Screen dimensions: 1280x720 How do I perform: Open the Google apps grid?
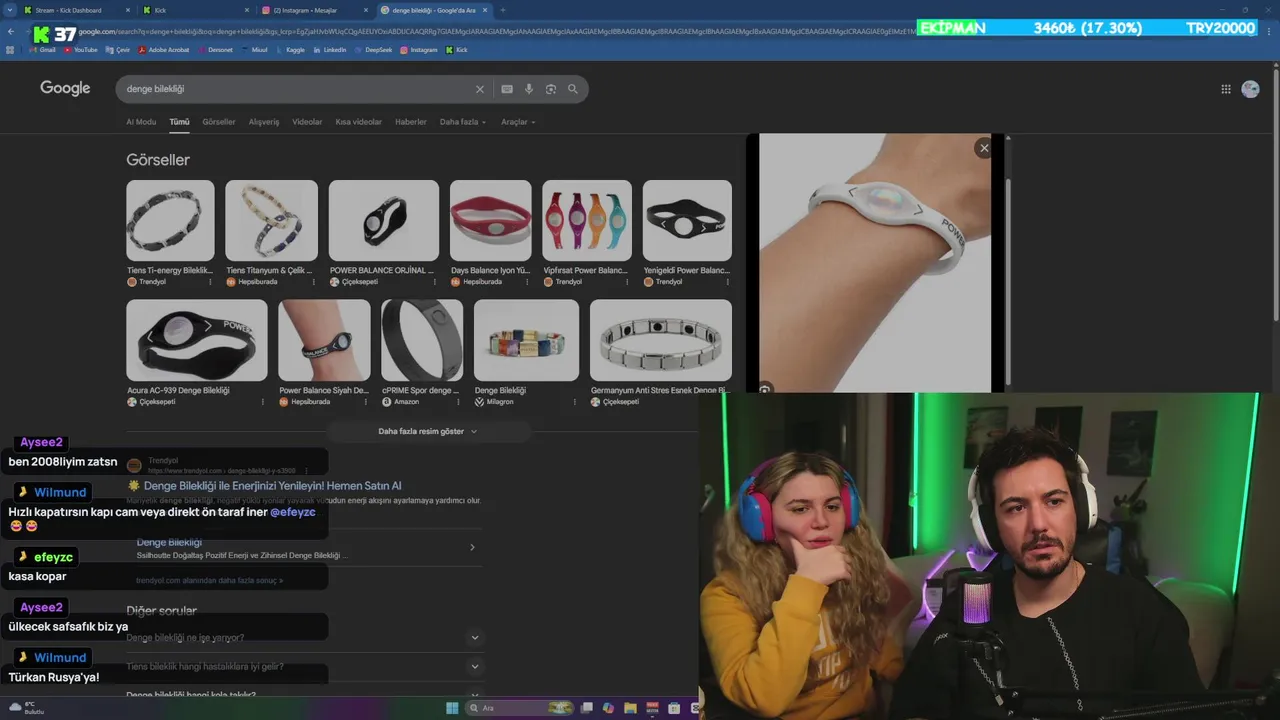[x=1226, y=89]
